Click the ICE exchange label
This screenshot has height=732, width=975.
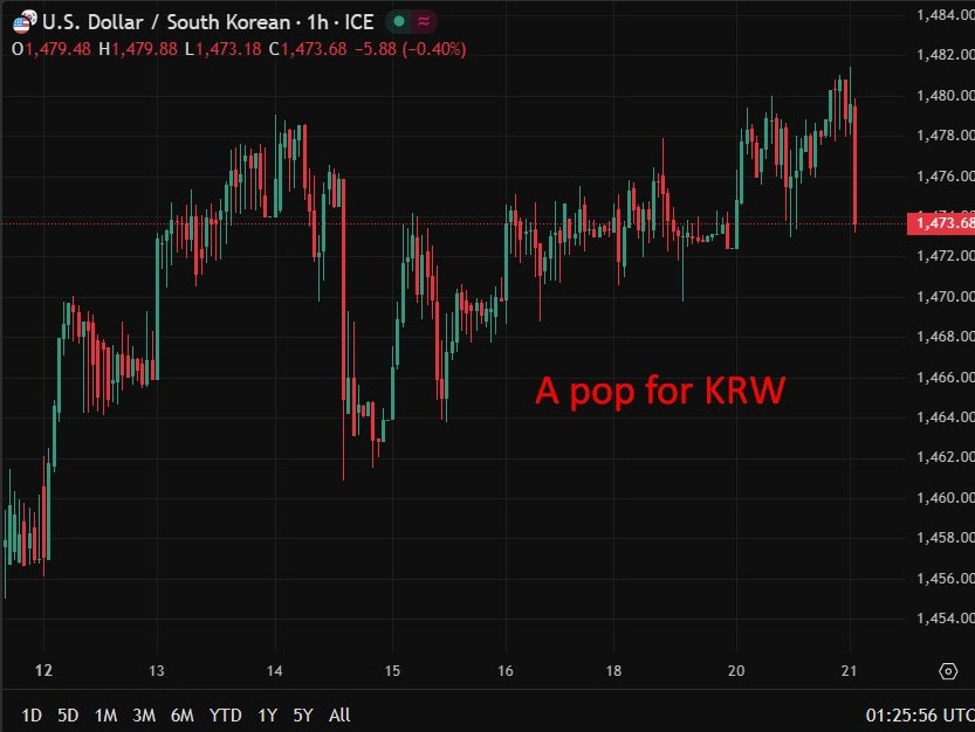(x=358, y=21)
